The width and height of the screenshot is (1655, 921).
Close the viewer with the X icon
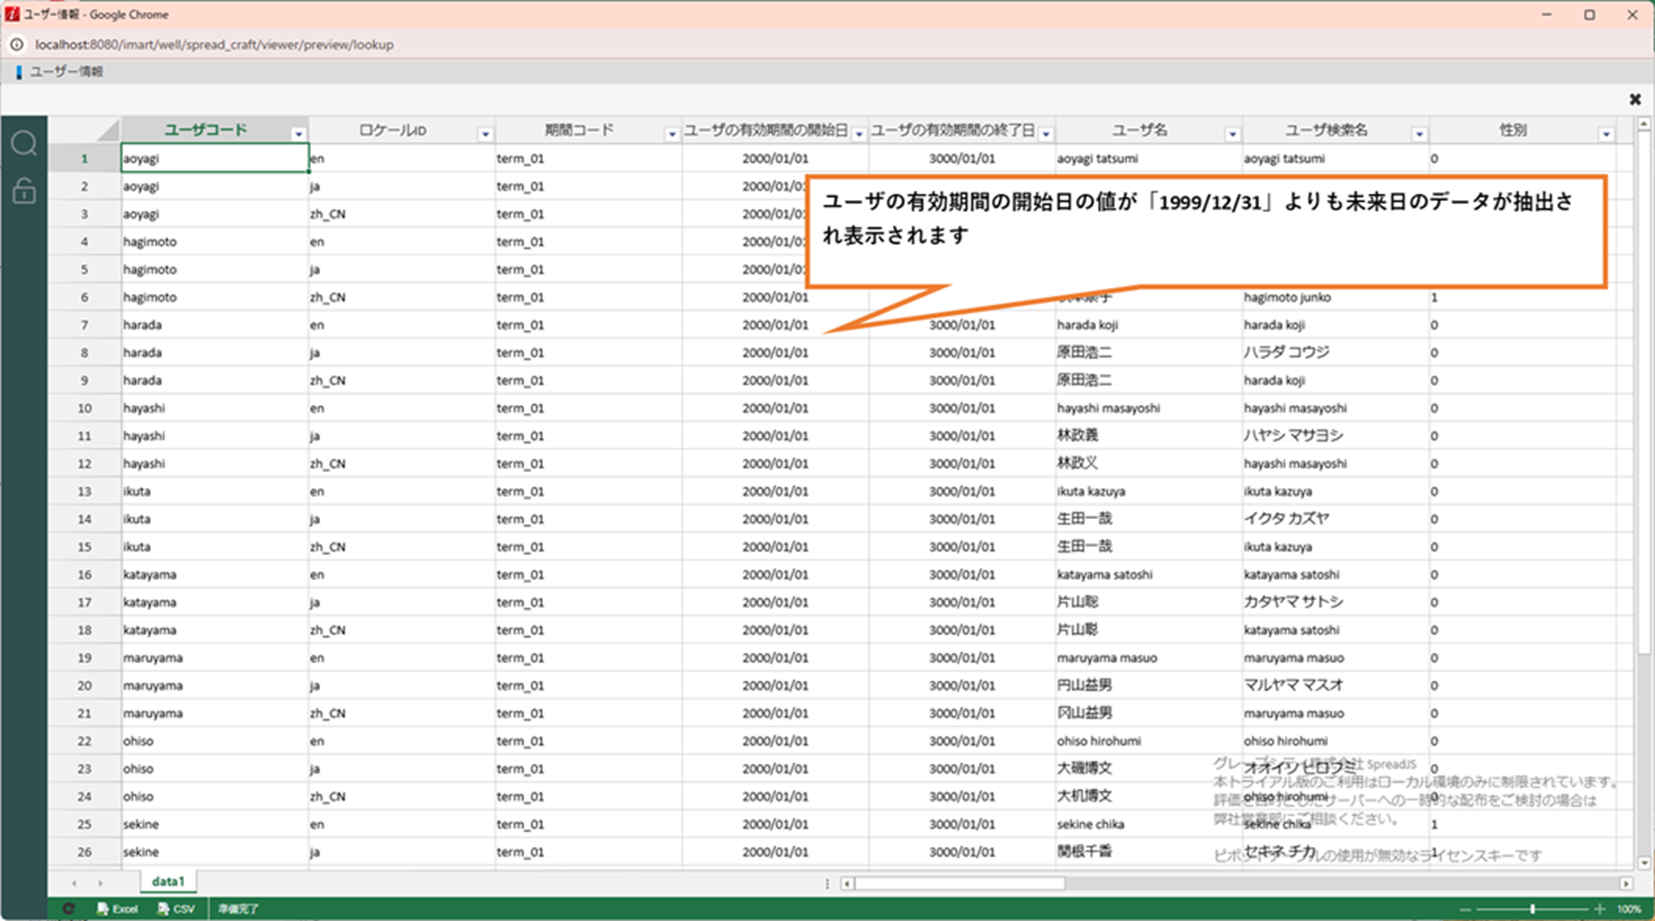coord(1635,99)
